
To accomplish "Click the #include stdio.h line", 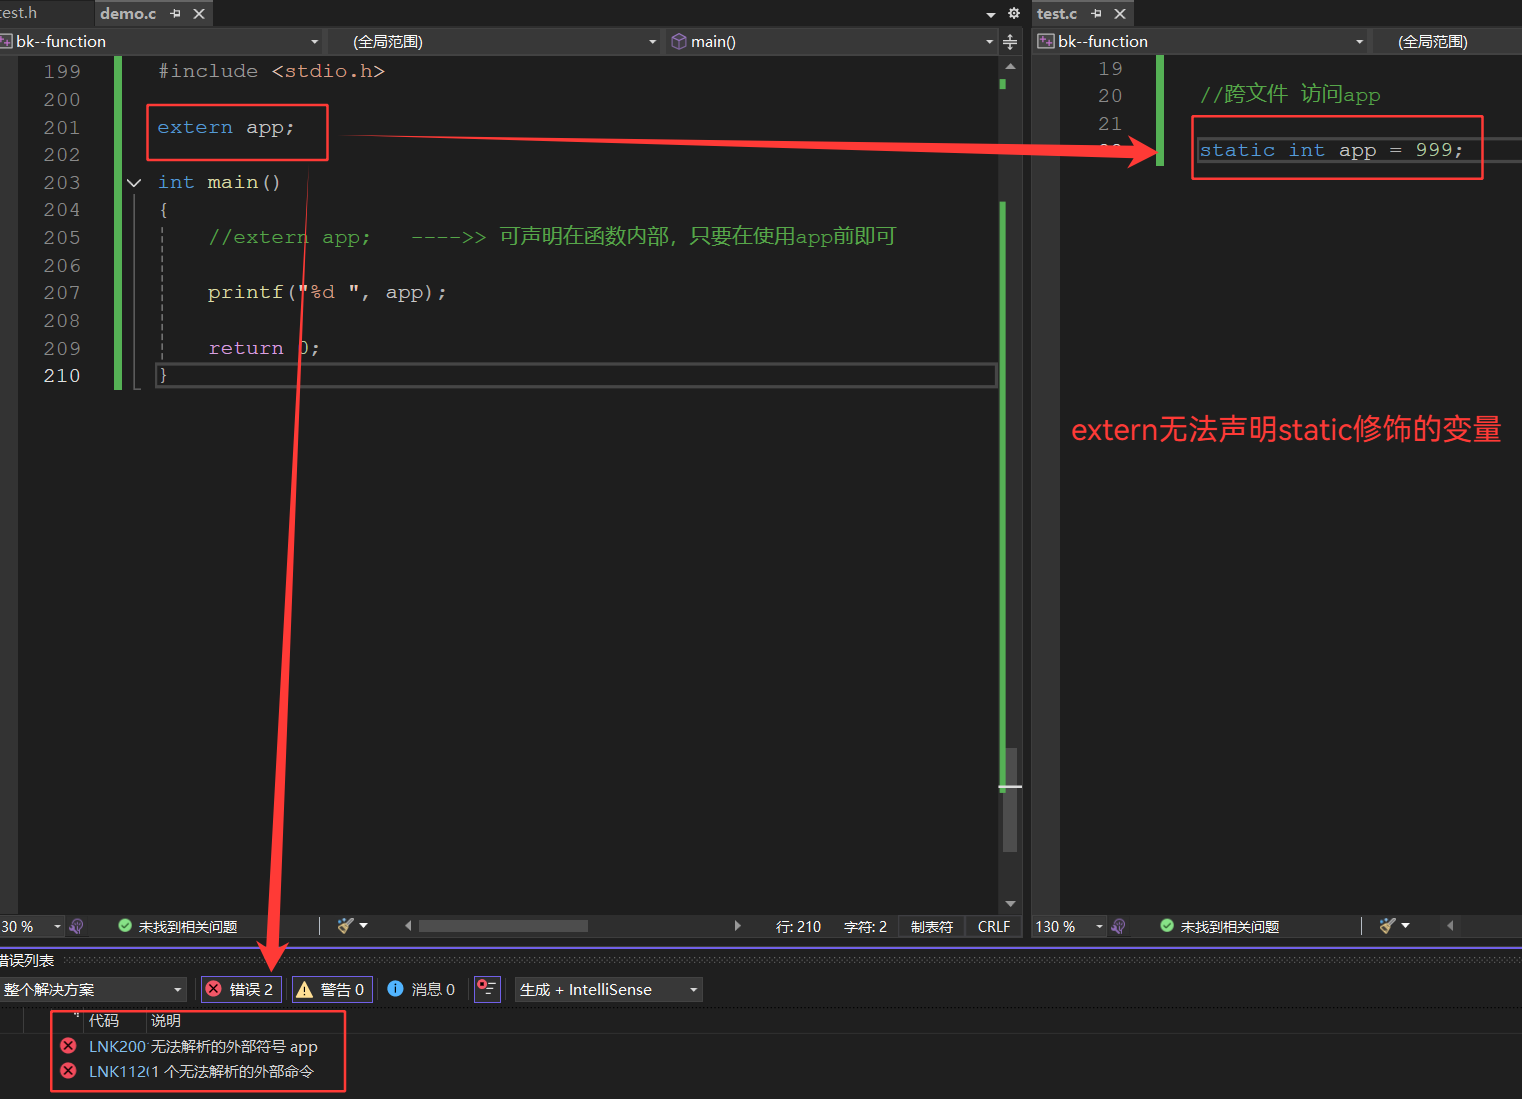I will (x=271, y=71).
